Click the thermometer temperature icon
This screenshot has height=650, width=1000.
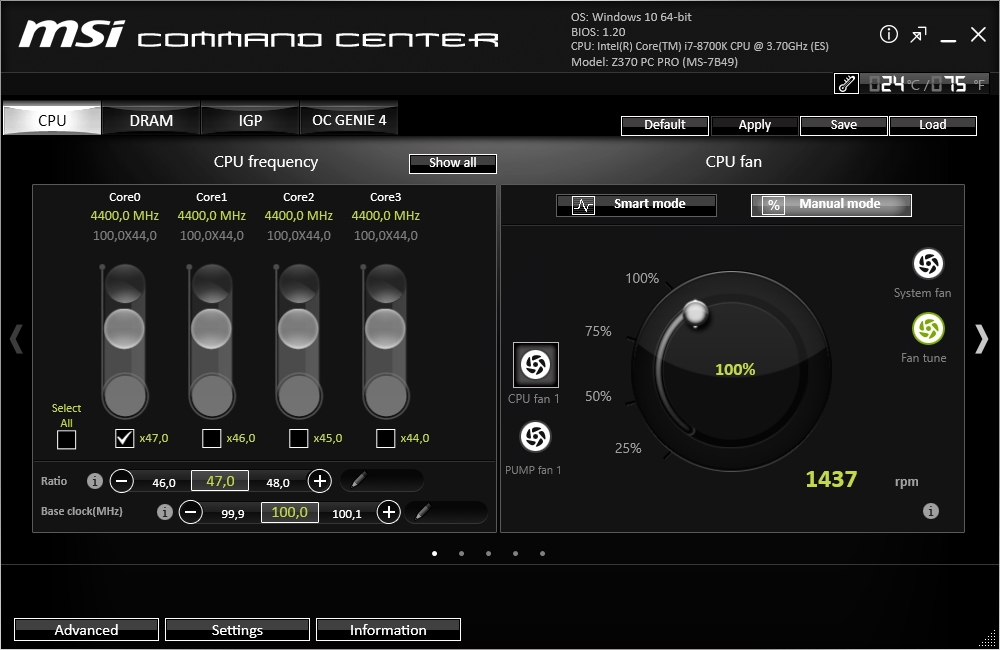(x=846, y=84)
